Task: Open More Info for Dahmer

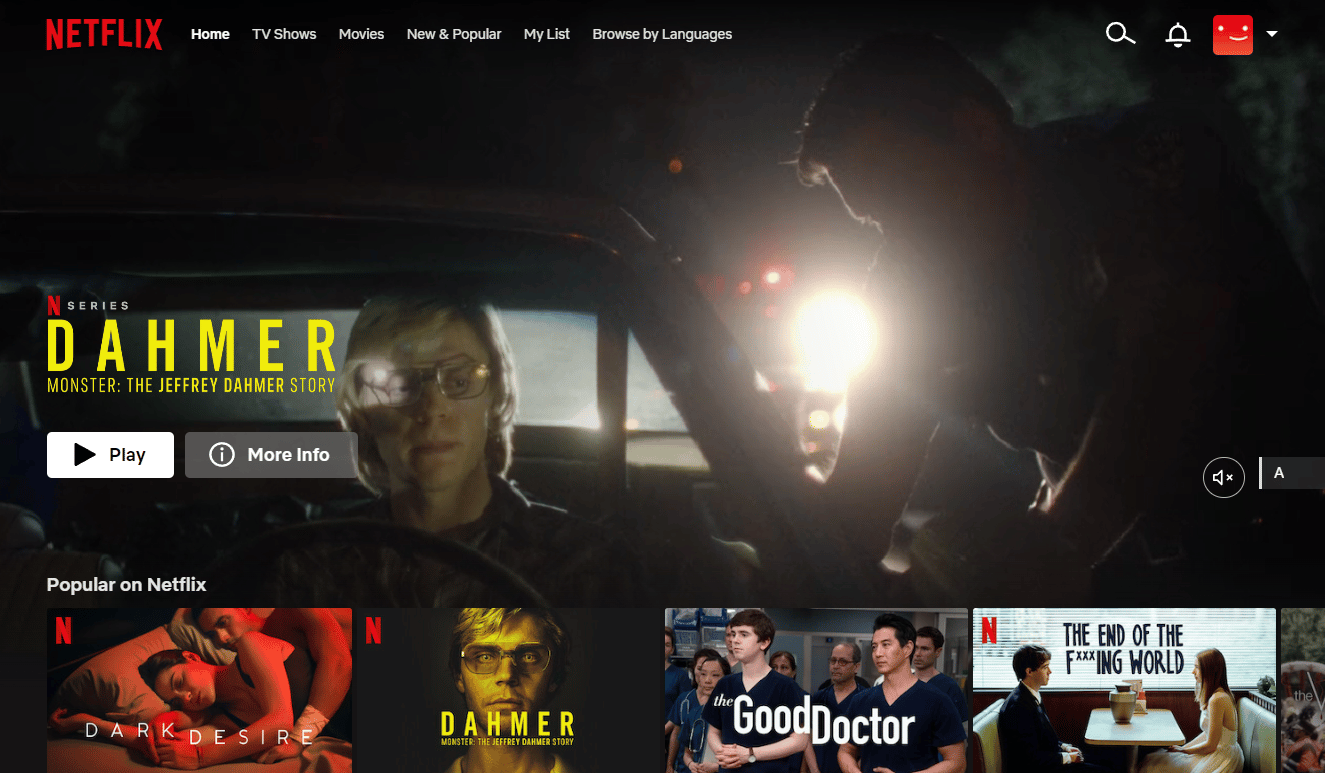Action: (271, 455)
